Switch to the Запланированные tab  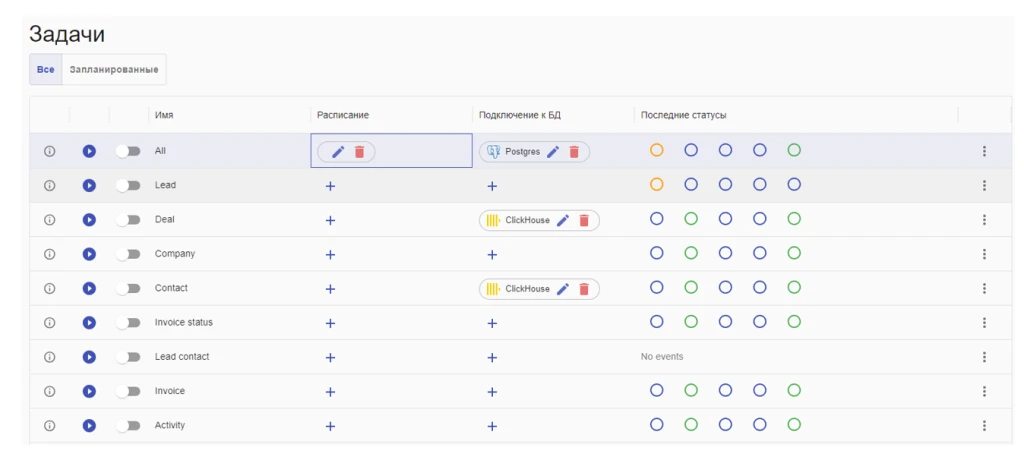pyautogui.click(x=113, y=70)
